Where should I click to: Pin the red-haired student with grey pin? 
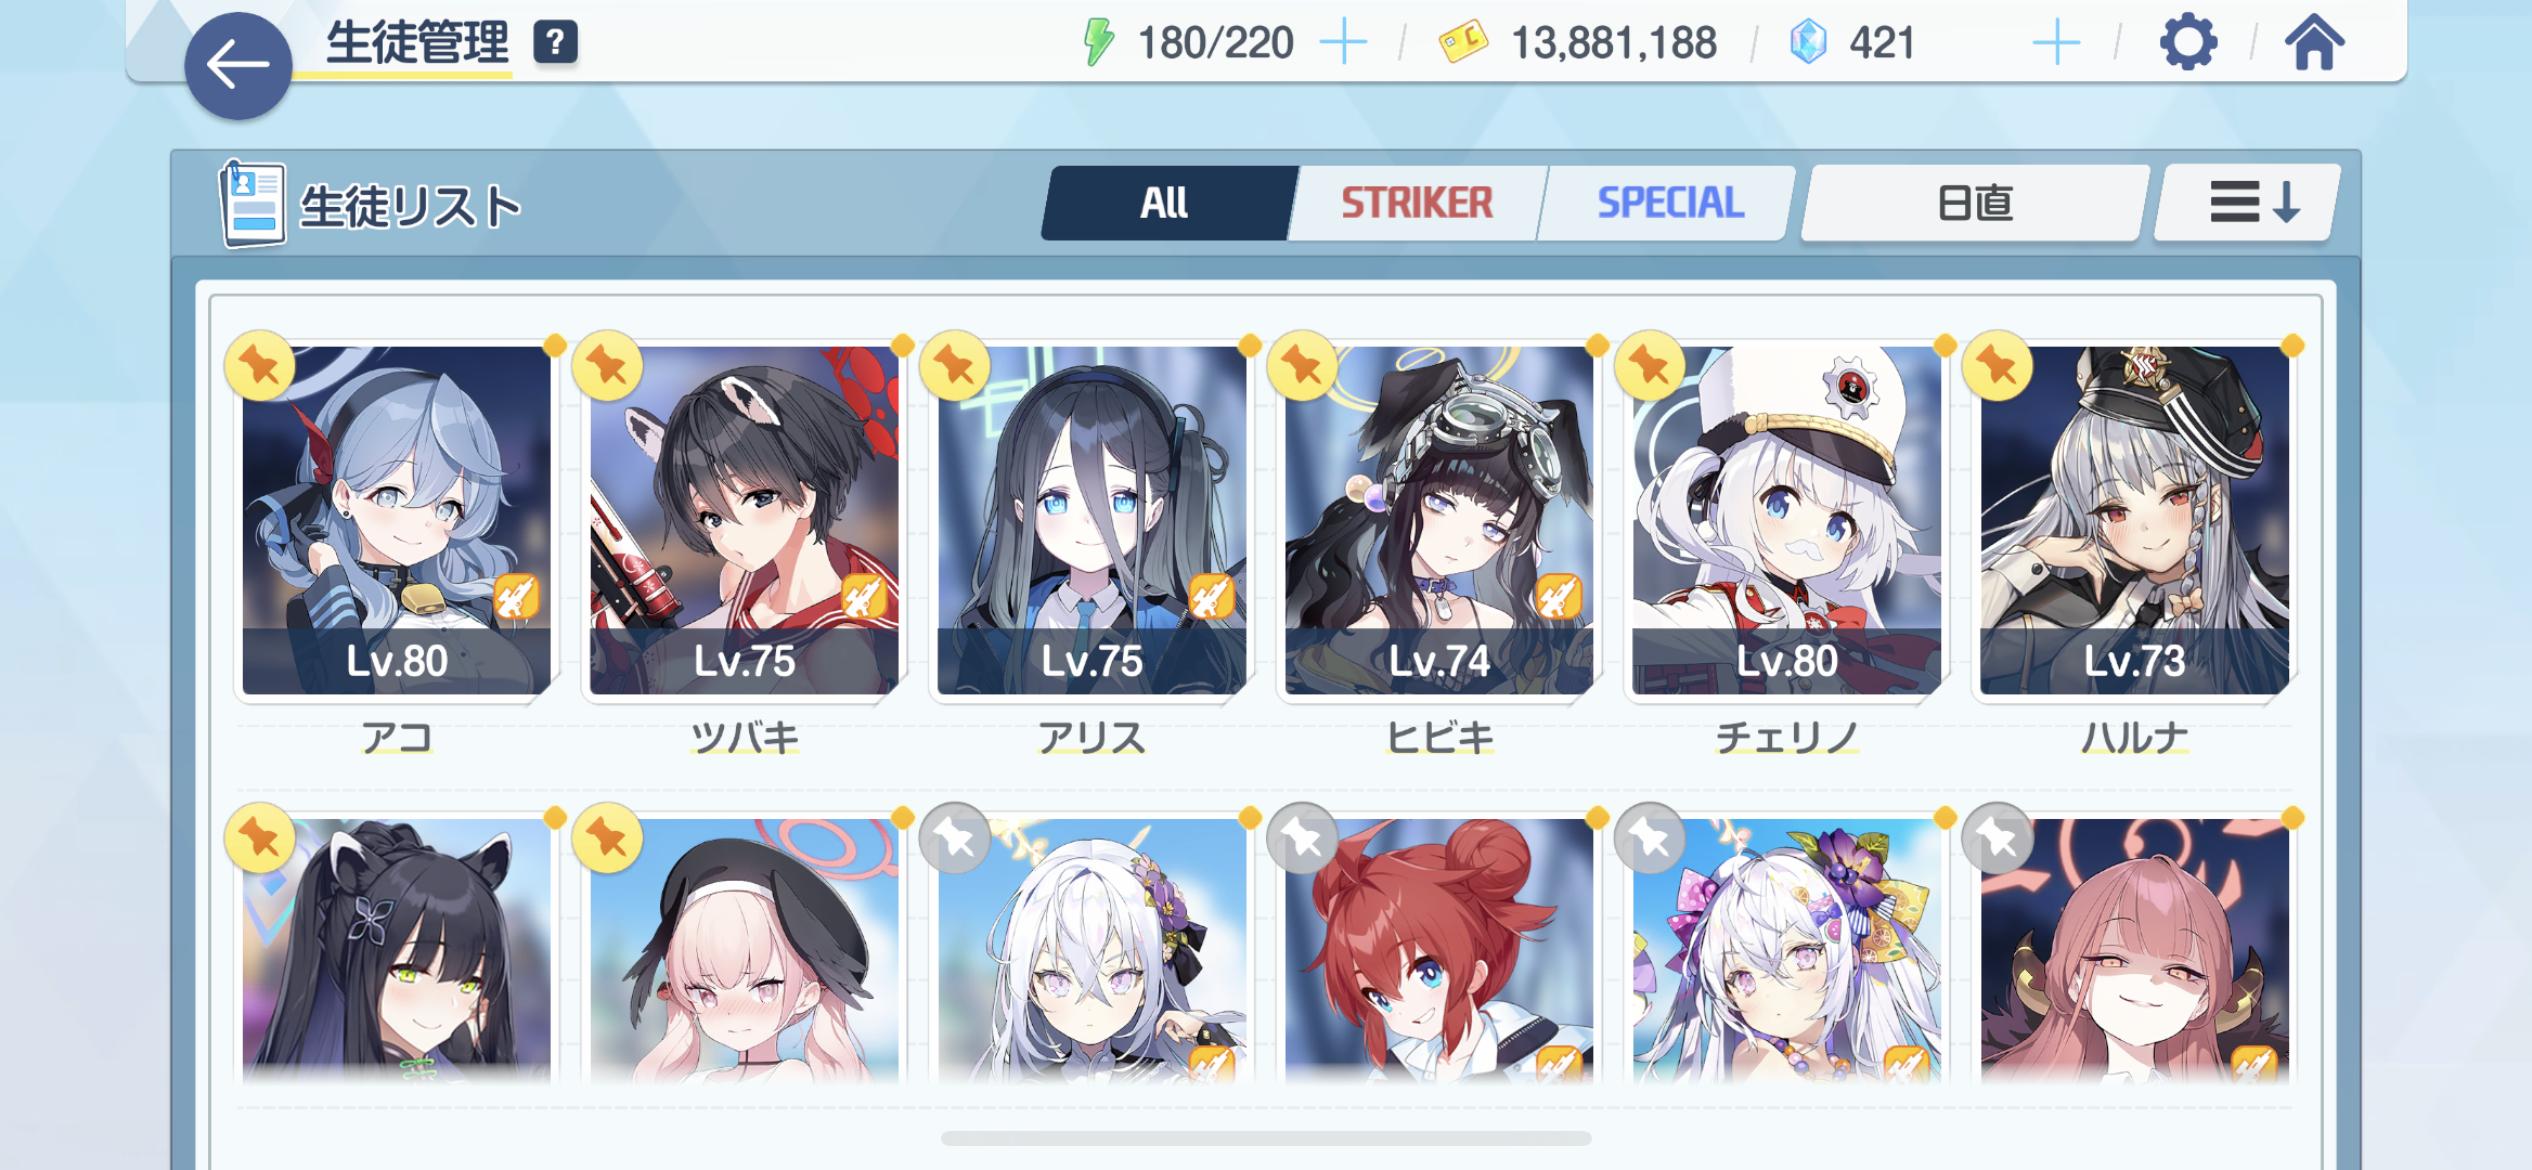tap(1303, 839)
